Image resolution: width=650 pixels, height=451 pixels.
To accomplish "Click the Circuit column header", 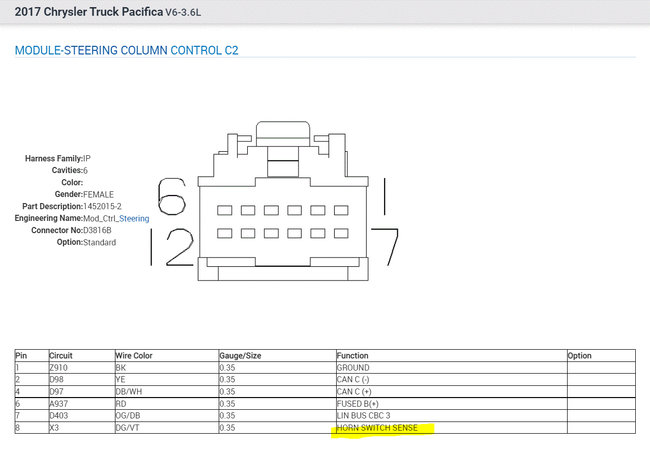I will click(82, 356).
